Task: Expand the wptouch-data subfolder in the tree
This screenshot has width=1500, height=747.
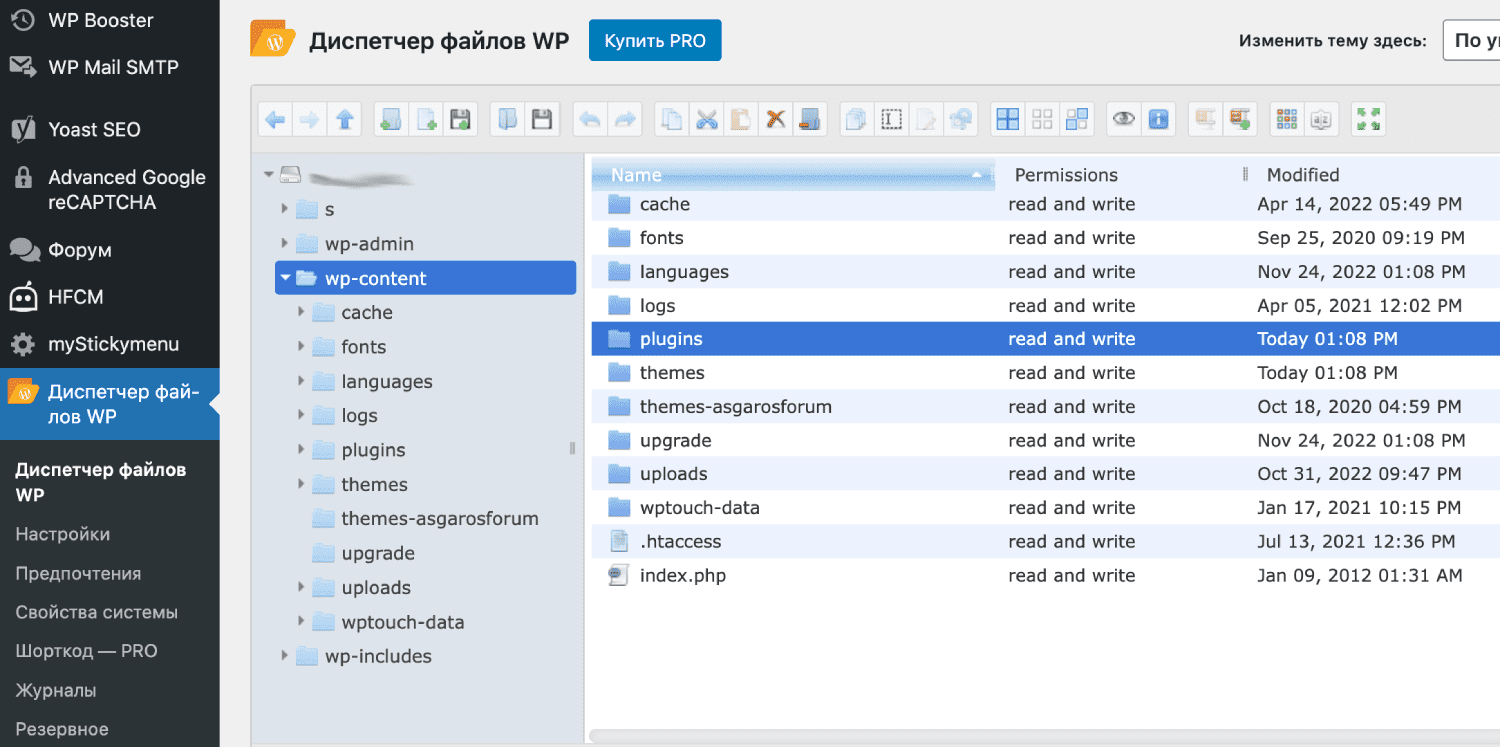Action: pyautogui.click(x=301, y=621)
